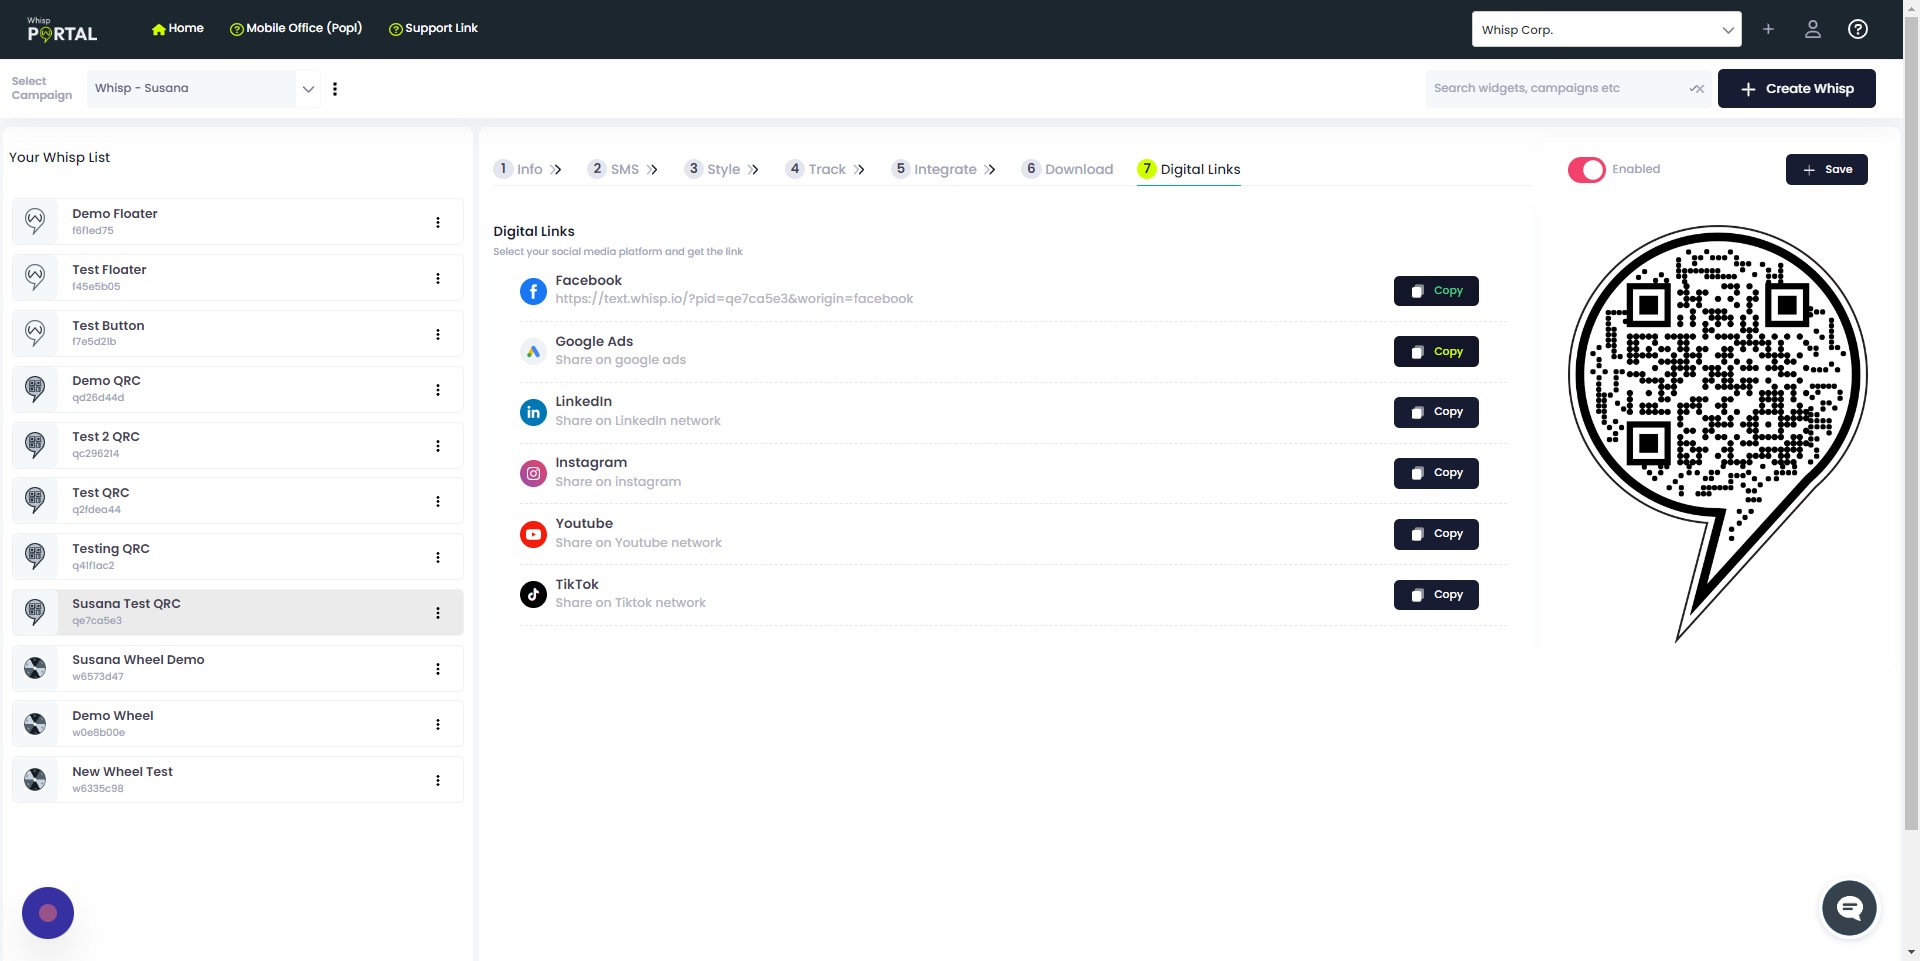This screenshot has height=961, width=1920.
Task: Click the LinkedIn logo icon
Action: 533,412
